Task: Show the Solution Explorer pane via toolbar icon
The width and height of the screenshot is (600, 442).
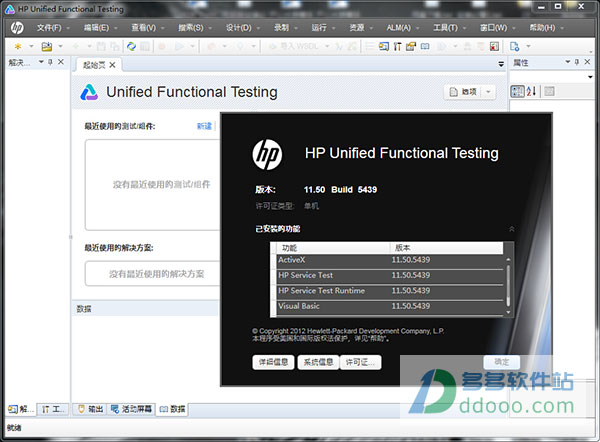Action: click(x=384, y=47)
